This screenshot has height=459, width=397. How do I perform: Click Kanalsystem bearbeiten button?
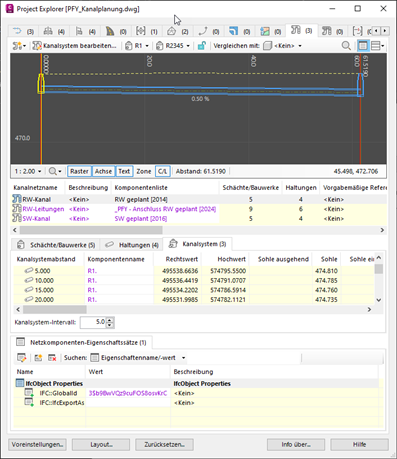(75, 46)
